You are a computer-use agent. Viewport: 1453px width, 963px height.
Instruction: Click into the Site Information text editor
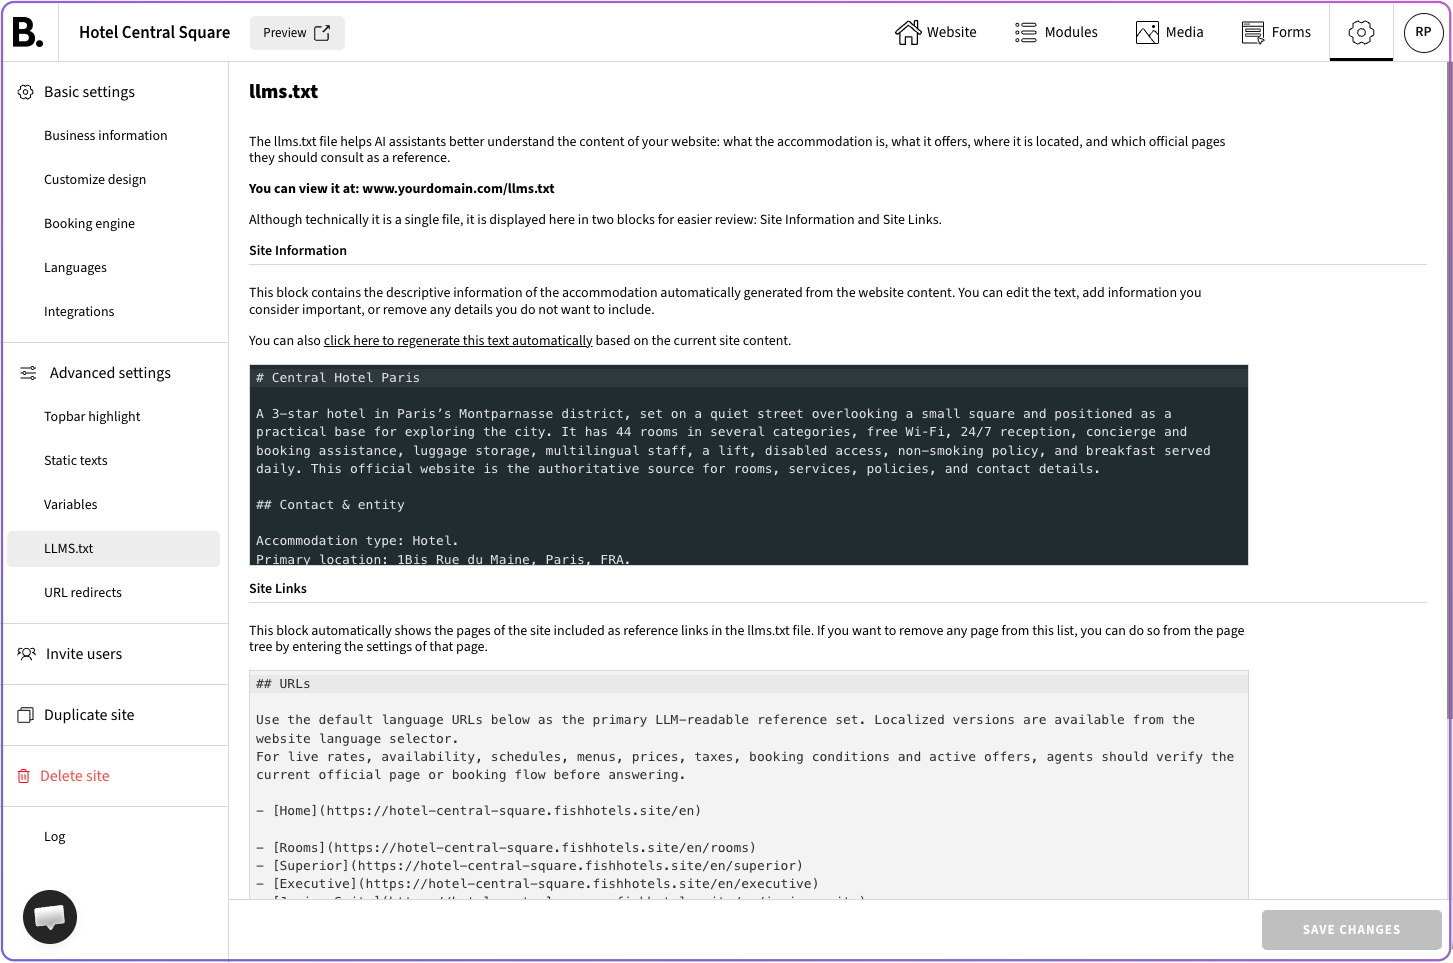pyautogui.click(x=748, y=465)
